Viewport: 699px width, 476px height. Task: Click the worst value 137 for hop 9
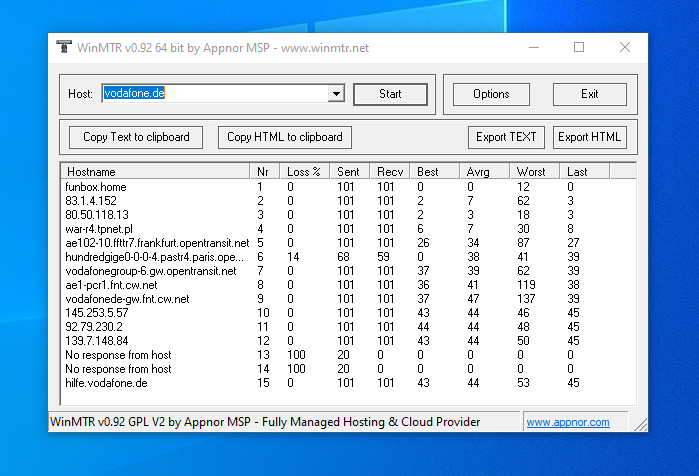point(526,299)
